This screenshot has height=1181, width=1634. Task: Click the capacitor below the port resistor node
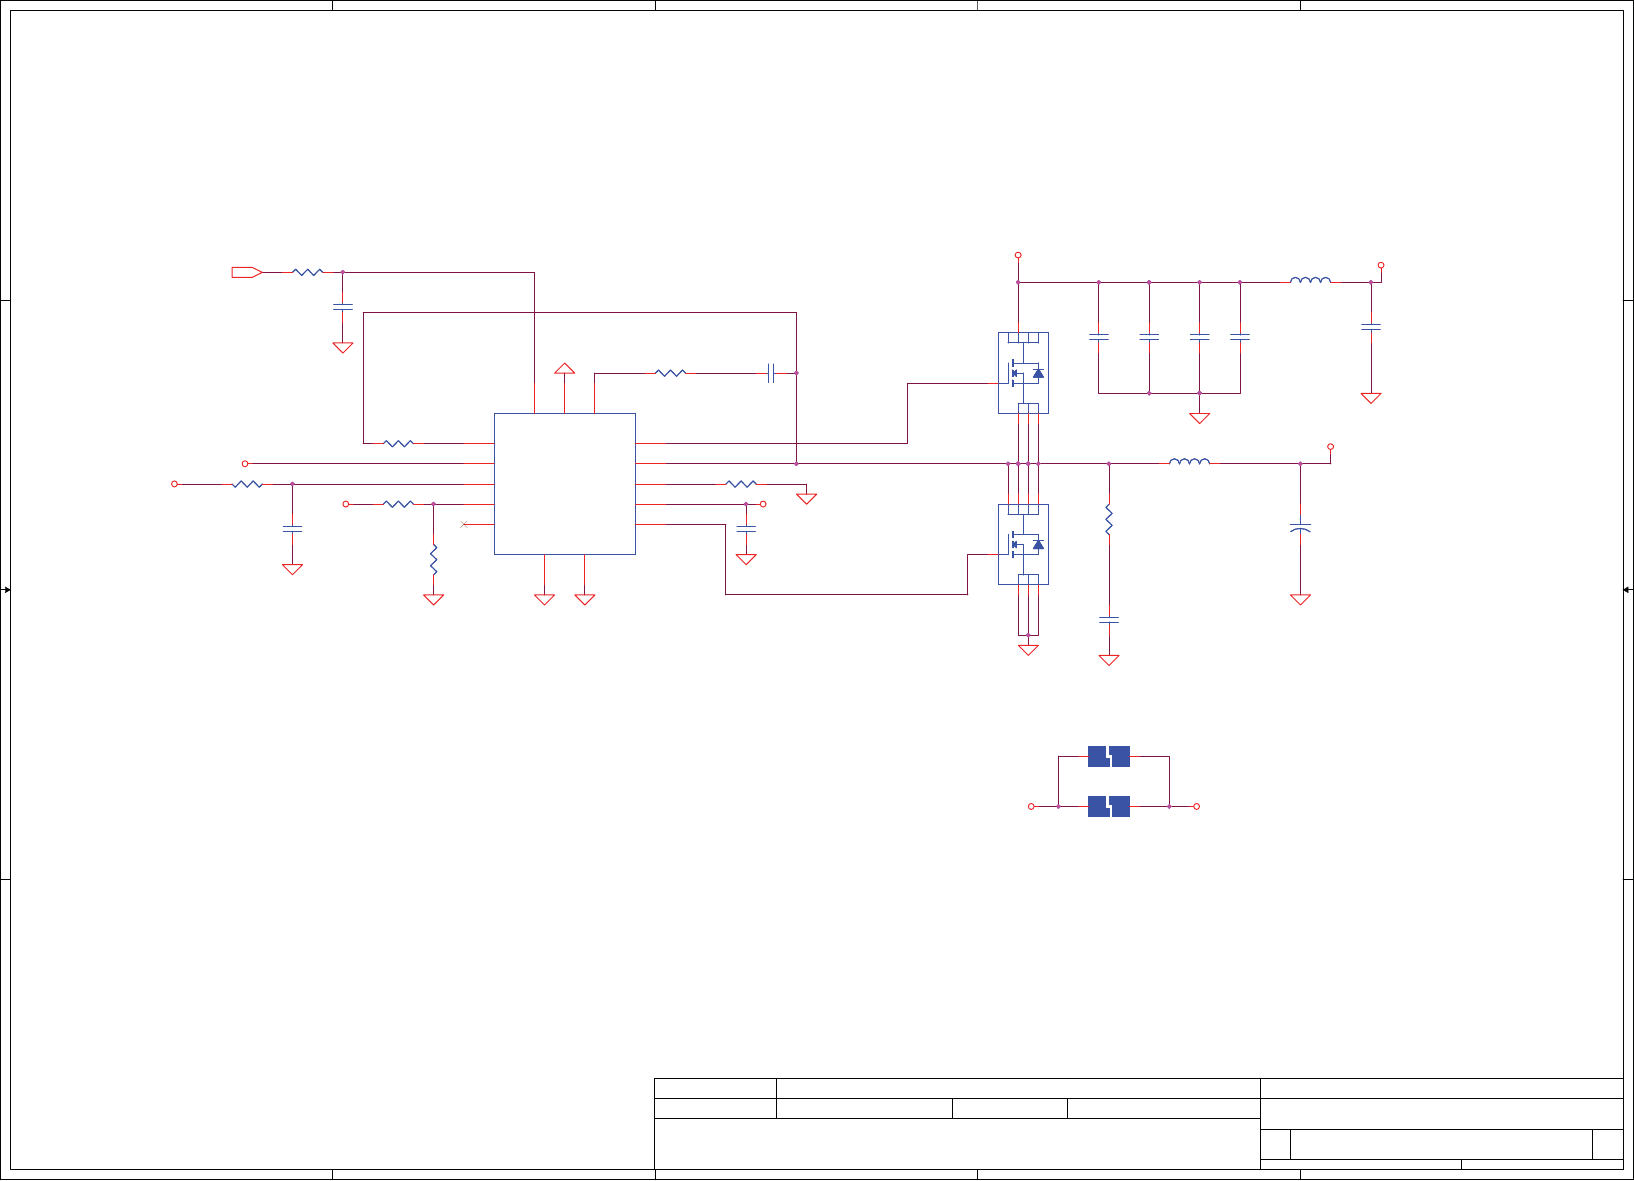click(343, 307)
